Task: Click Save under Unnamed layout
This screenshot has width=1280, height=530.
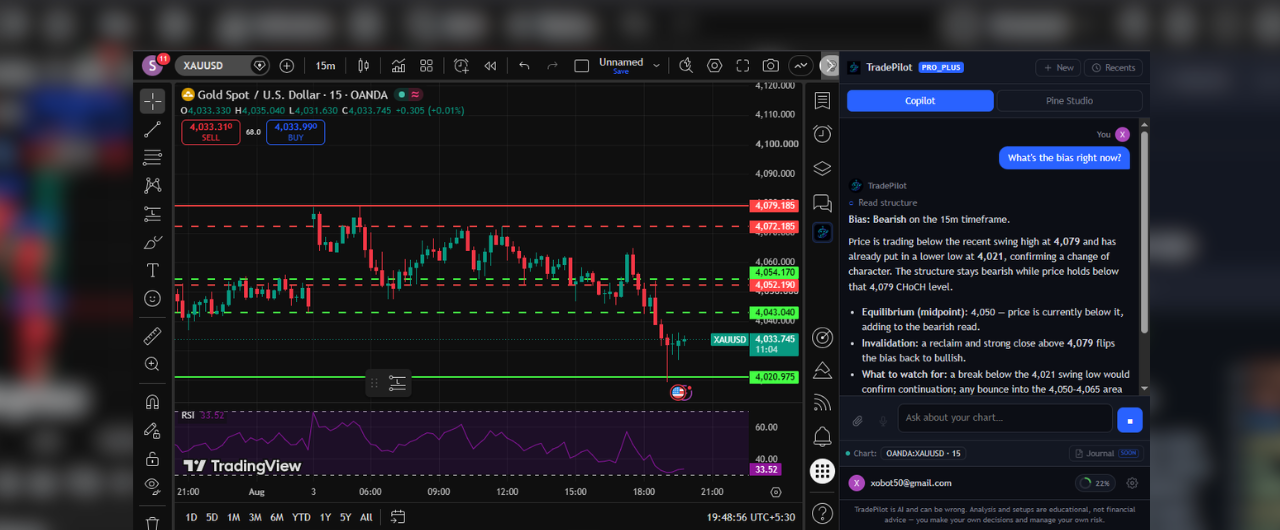Action: pyautogui.click(x=621, y=72)
